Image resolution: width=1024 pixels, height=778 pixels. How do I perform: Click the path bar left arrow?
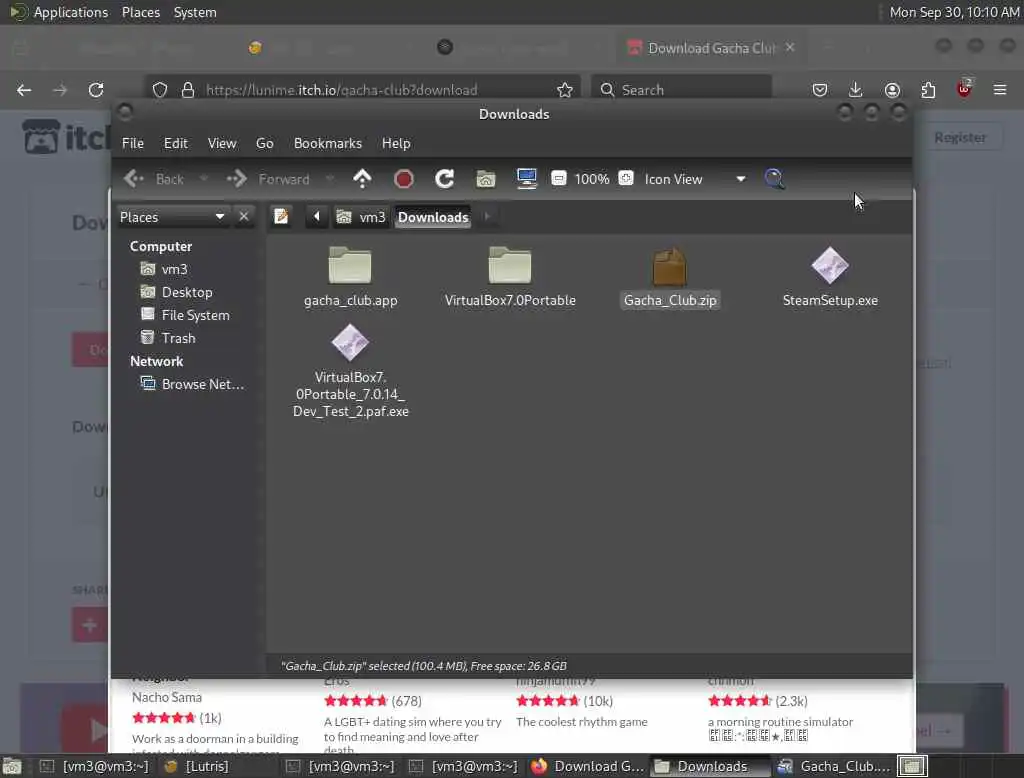click(x=317, y=217)
